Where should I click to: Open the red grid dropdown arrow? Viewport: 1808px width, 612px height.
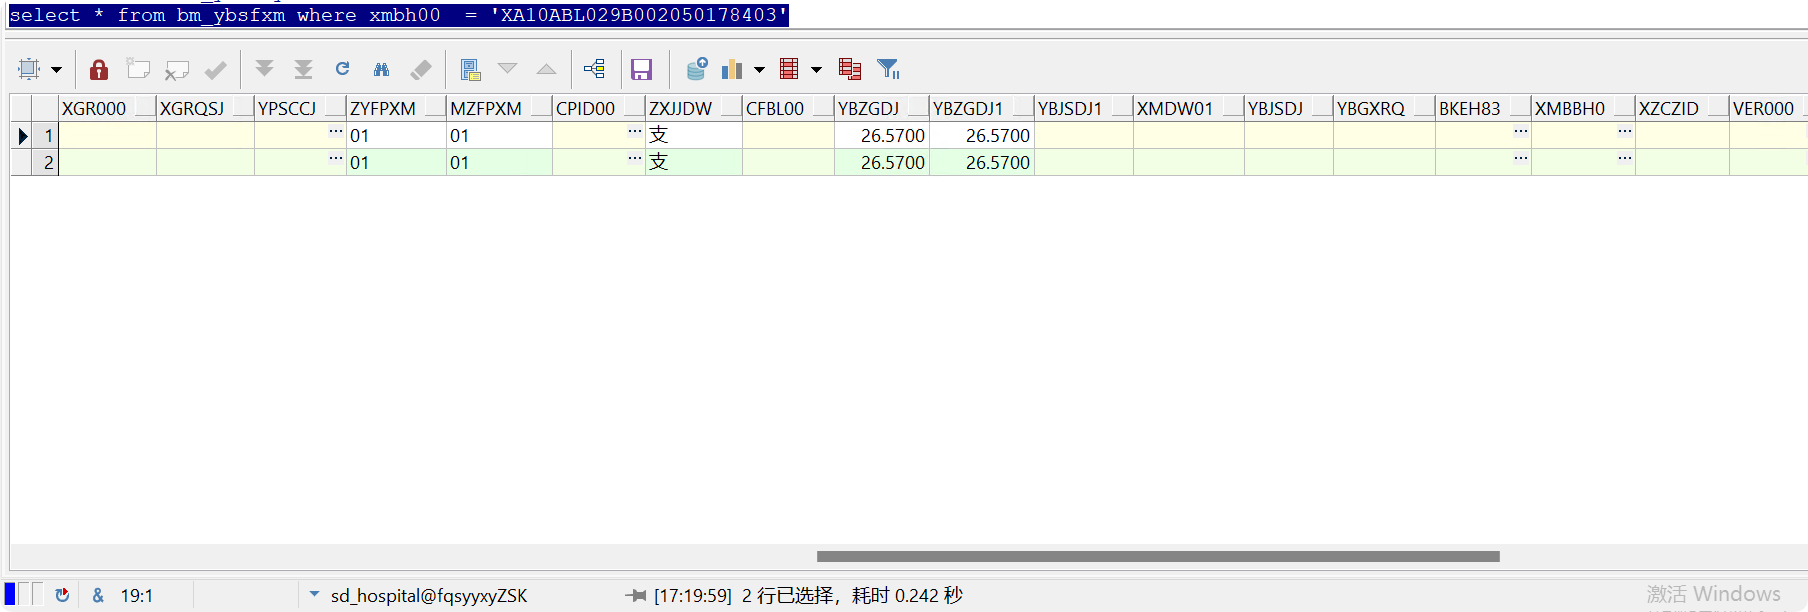816,70
